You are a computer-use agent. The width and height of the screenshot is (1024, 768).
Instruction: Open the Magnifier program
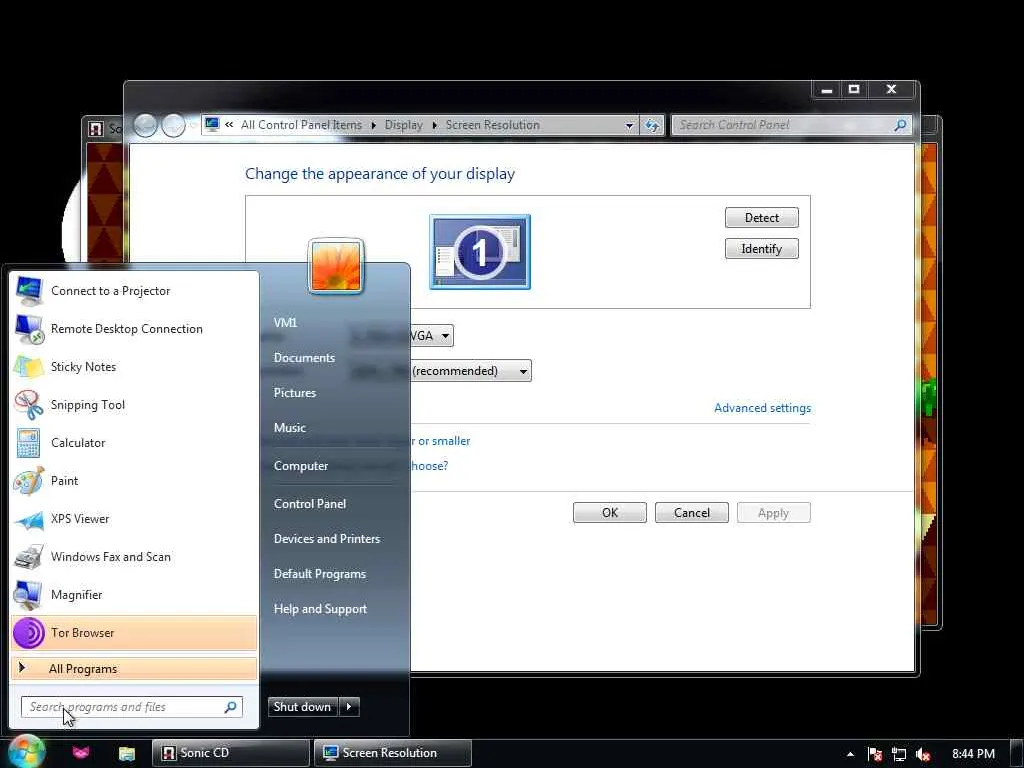[x=134, y=594]
